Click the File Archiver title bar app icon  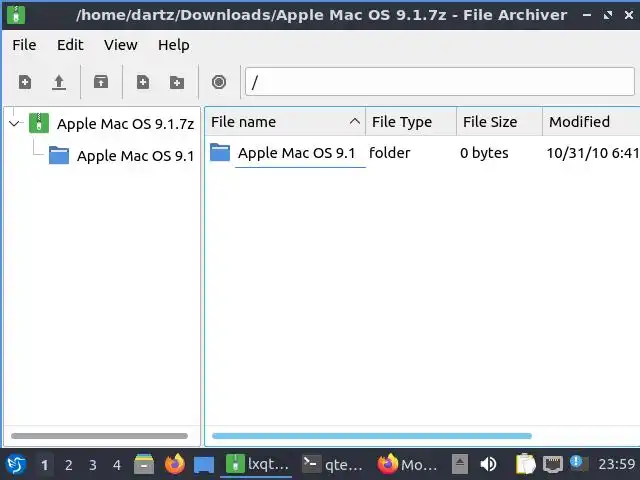pyautogui.click(x=16, y=15)
